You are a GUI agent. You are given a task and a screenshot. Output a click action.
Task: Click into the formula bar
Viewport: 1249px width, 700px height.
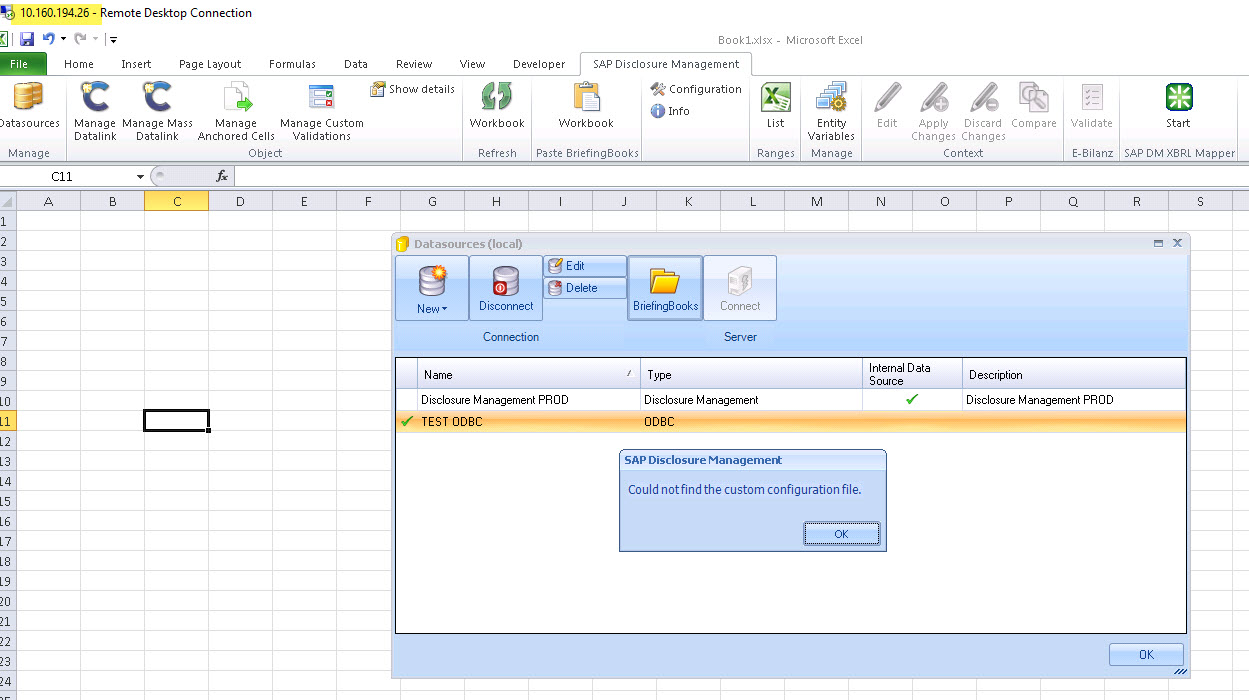740,176
